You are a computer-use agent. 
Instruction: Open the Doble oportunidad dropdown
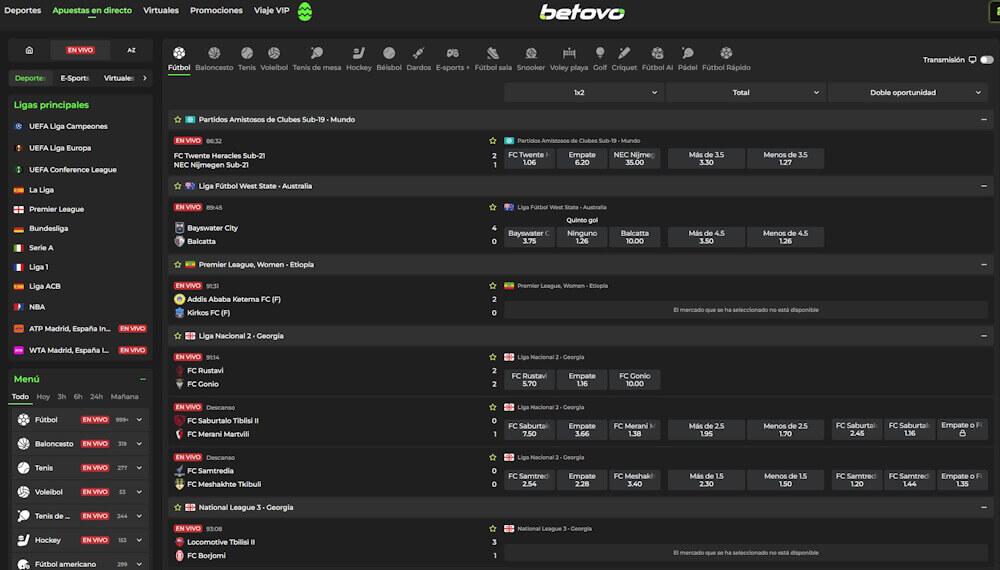pos(907,92)
